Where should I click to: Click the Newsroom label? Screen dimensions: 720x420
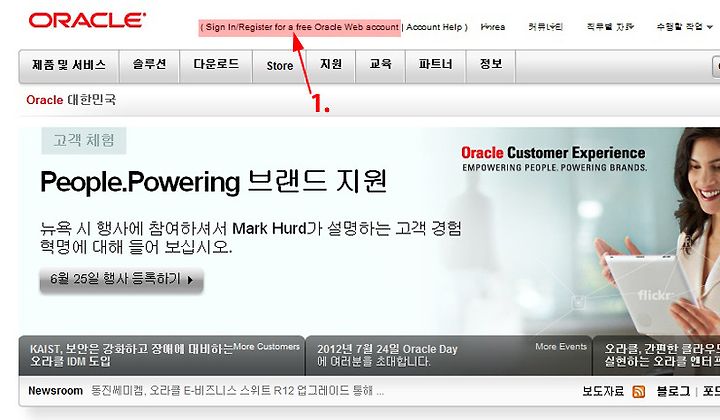tap(56, 391)
